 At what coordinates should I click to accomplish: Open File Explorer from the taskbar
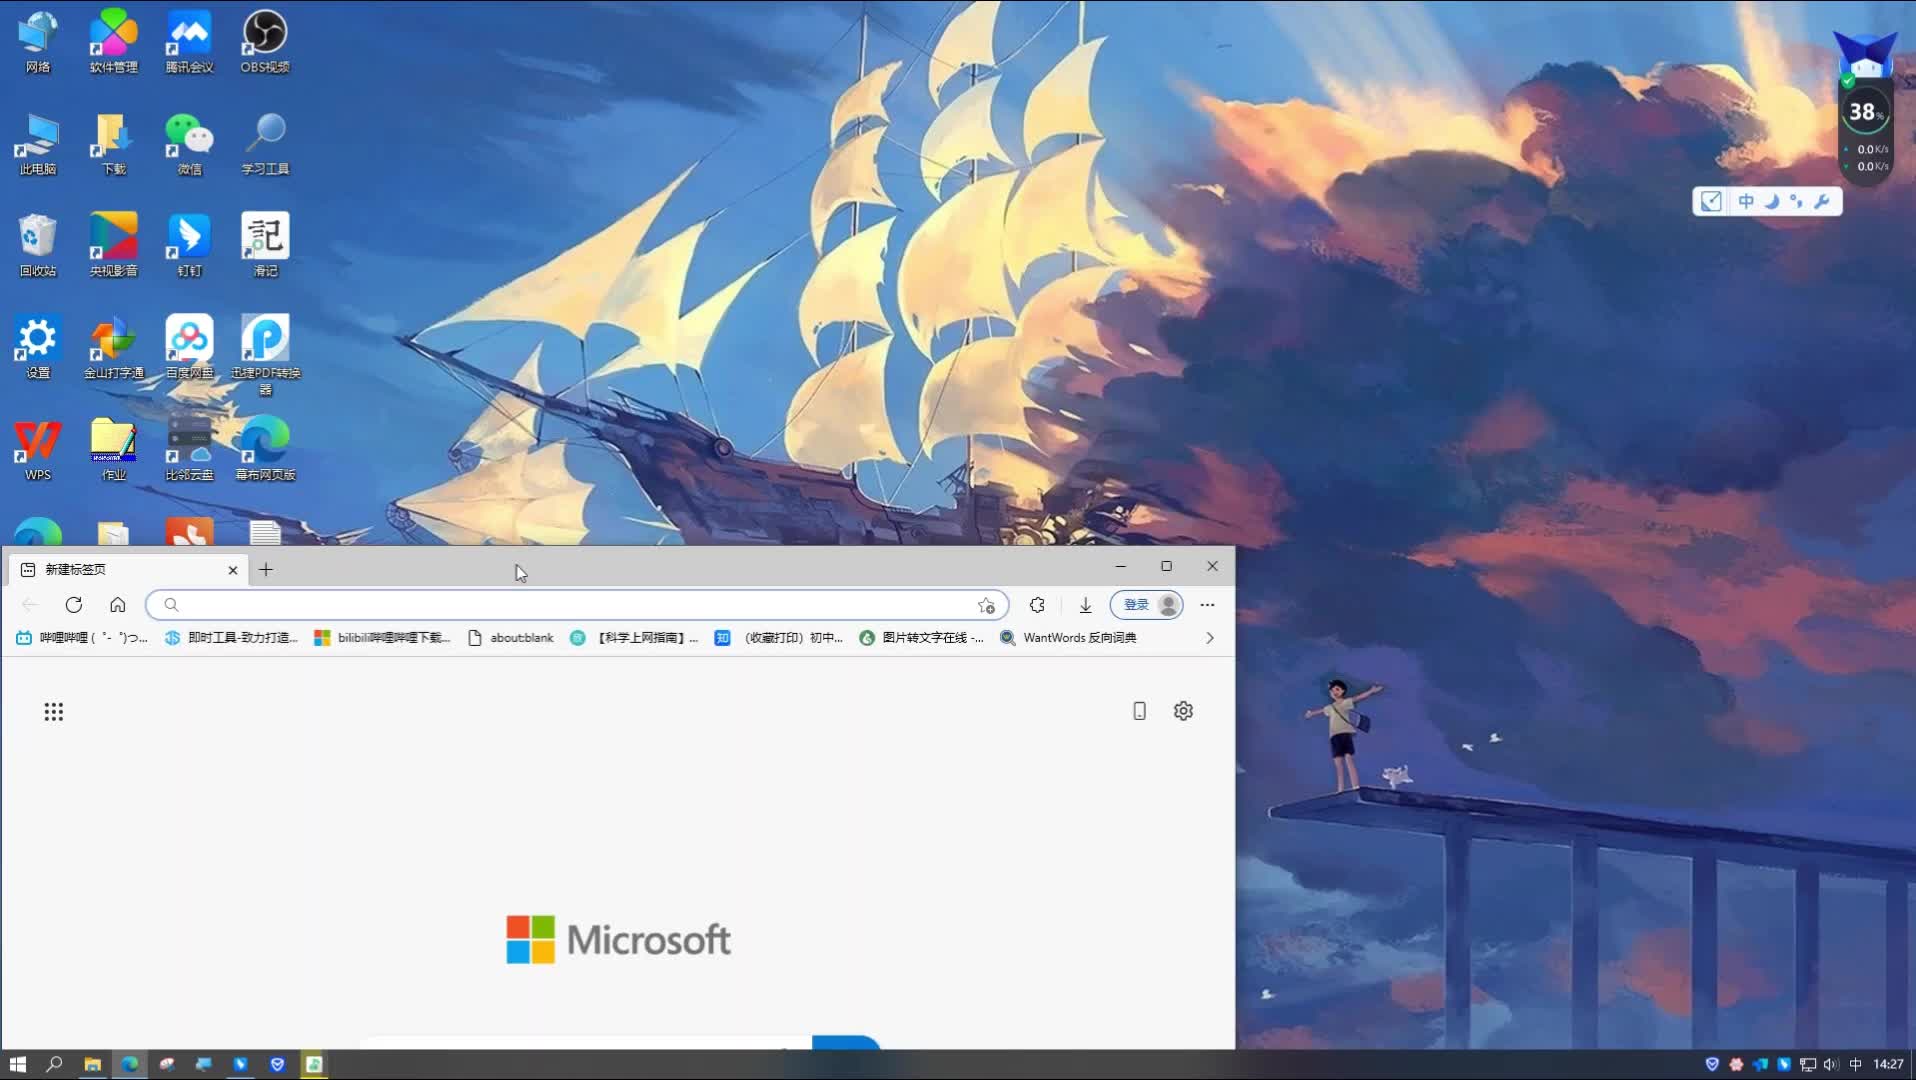pos(92,1065)
